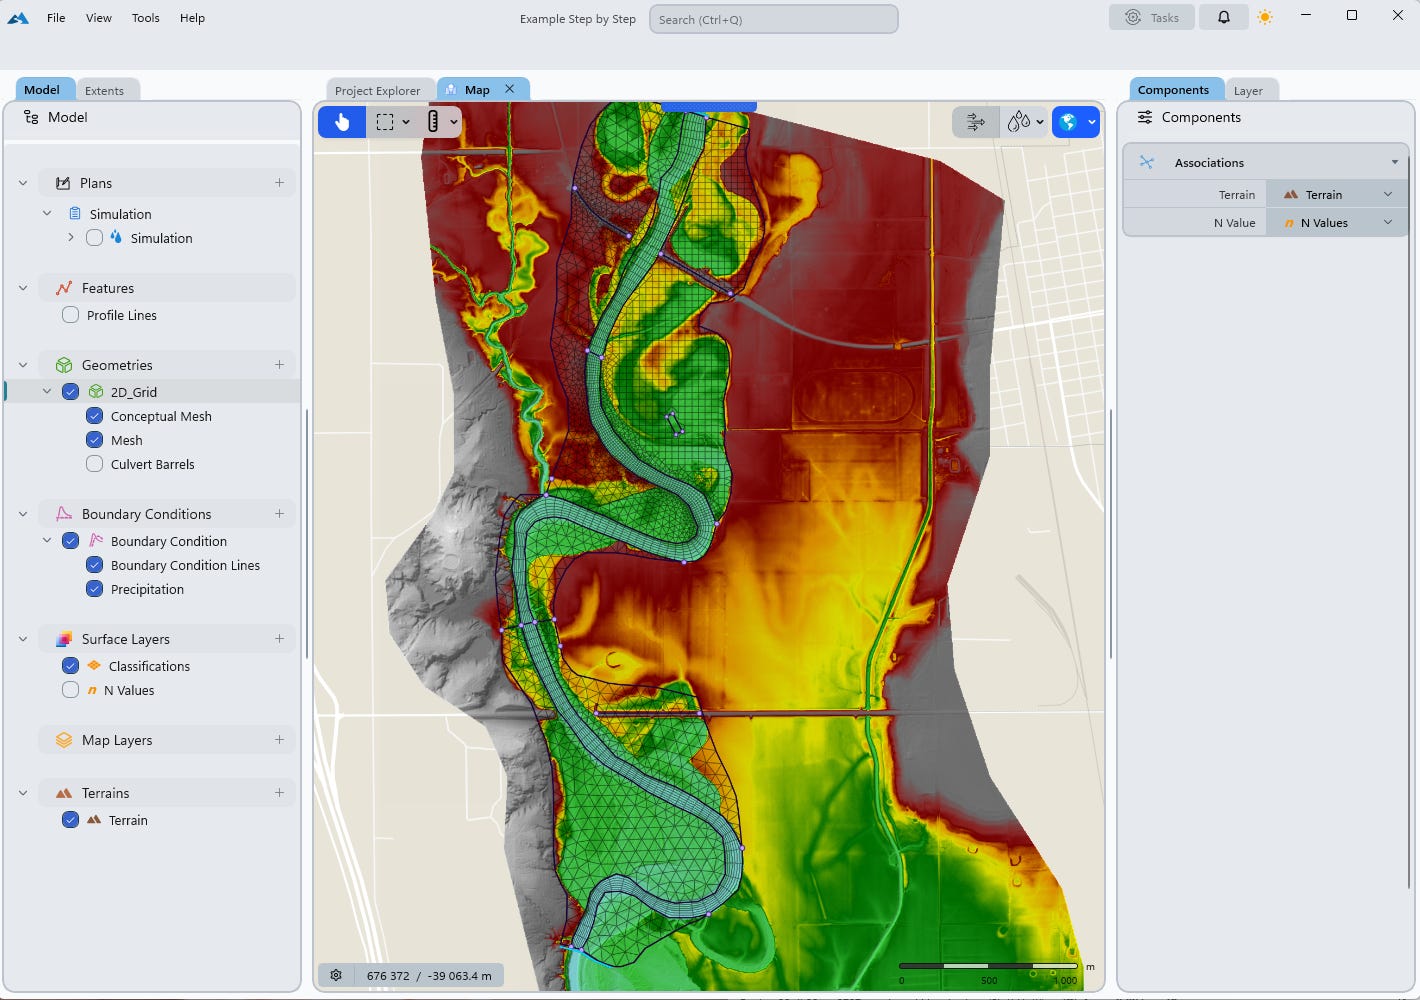The image size is (1420, 1000).
Task: Check the N Values layer checkbox
Action: pos(70,690)
